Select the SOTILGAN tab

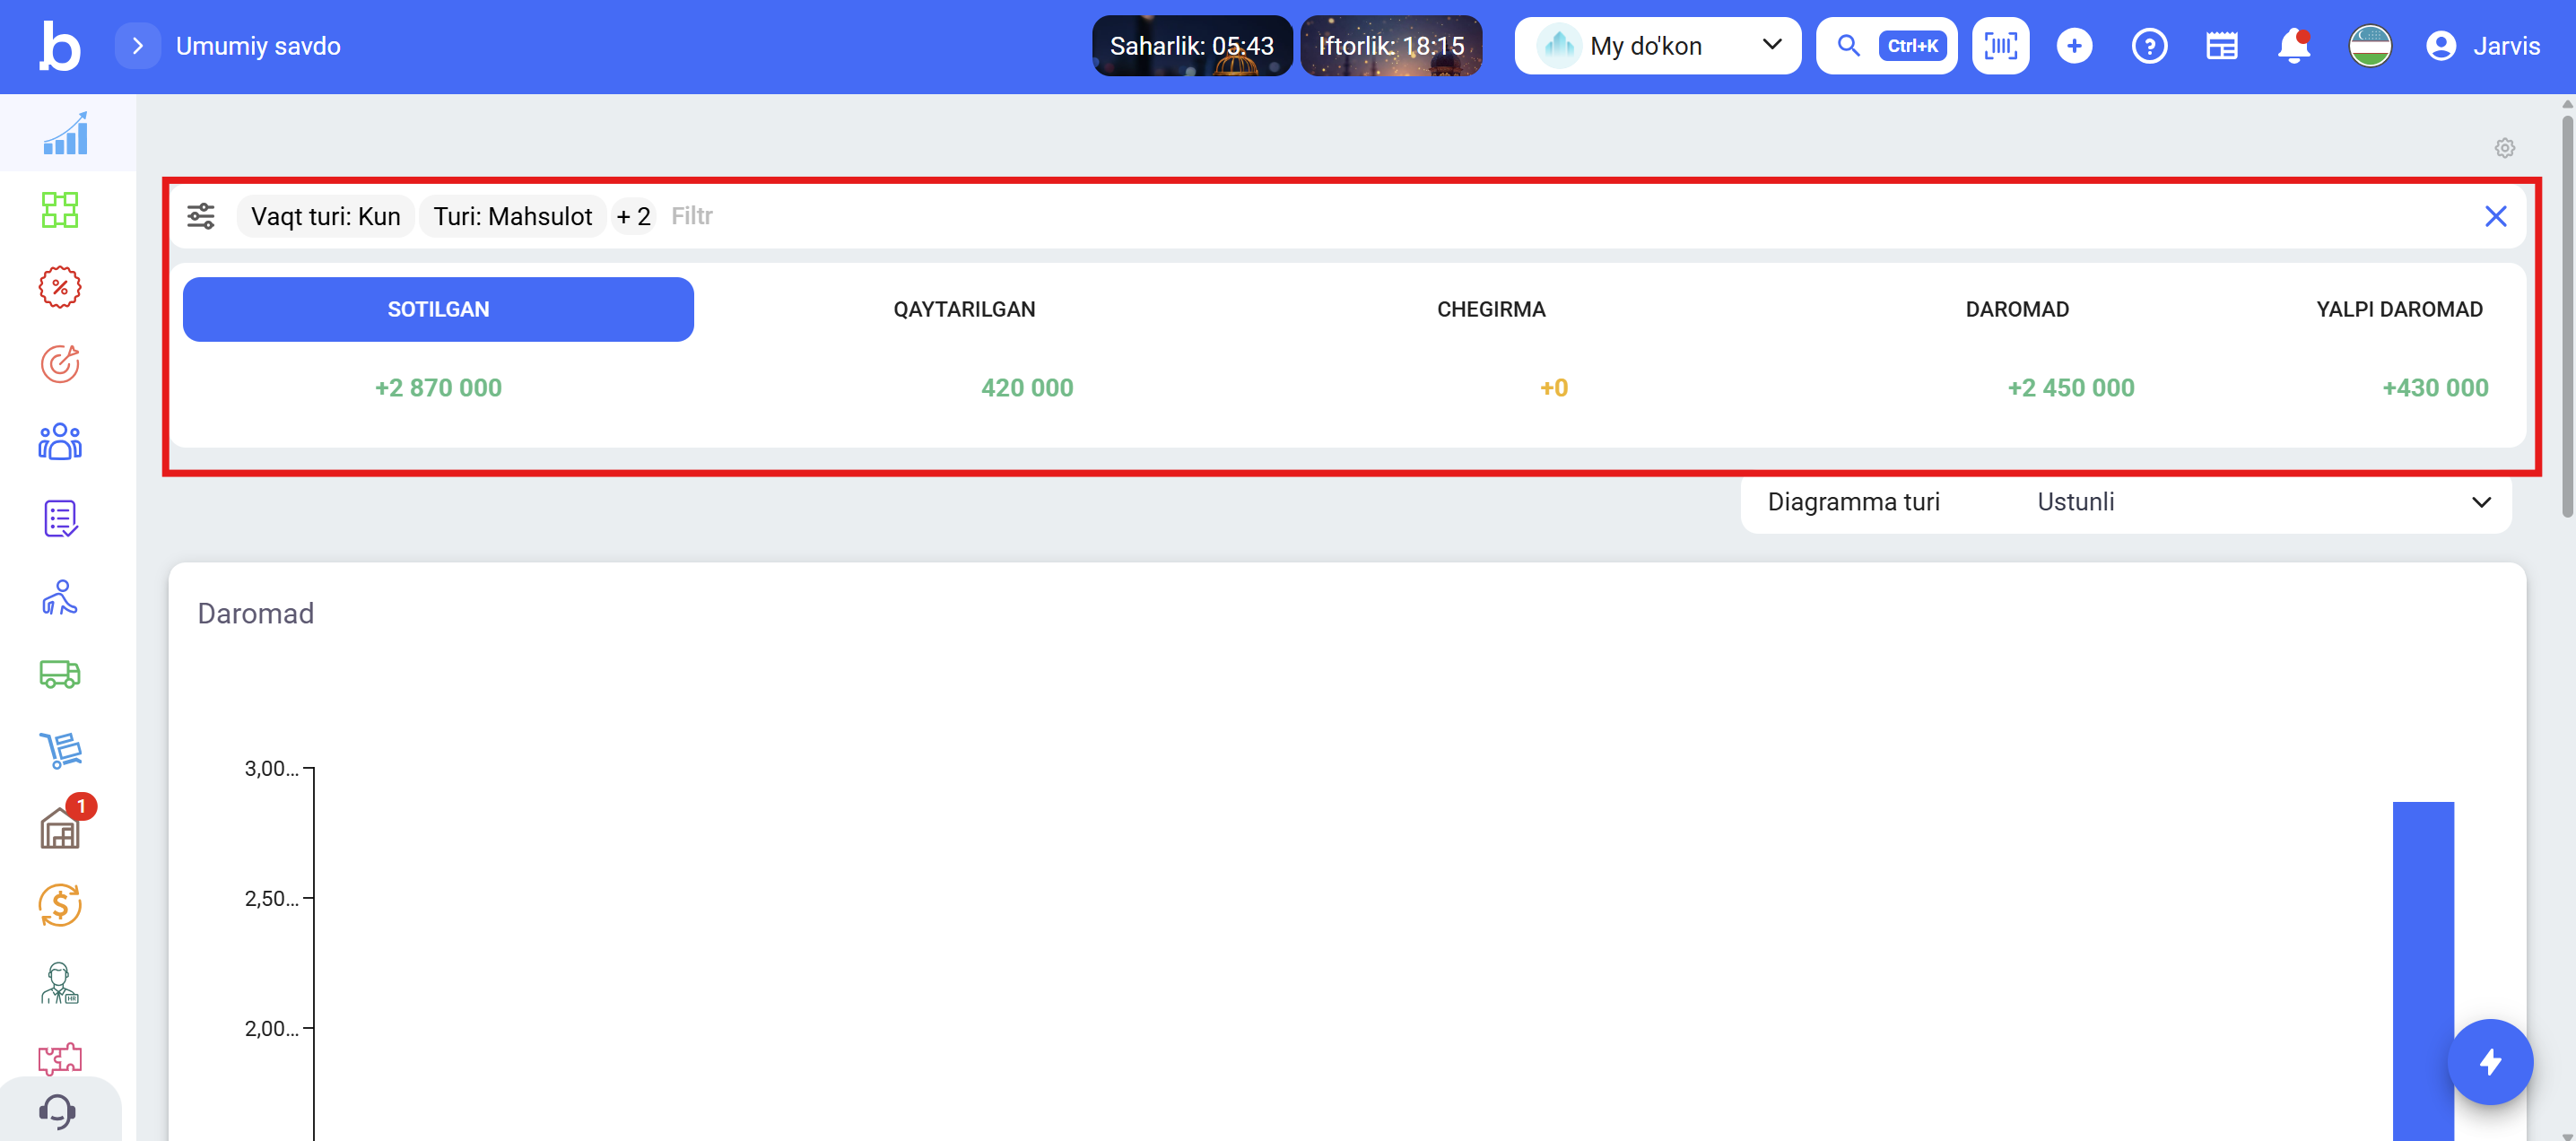[438, 310]
